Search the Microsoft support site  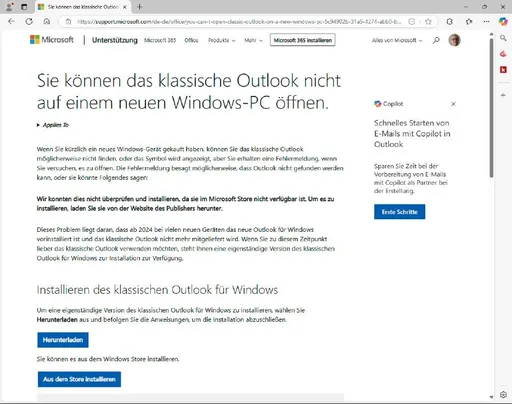click(436, 40)
